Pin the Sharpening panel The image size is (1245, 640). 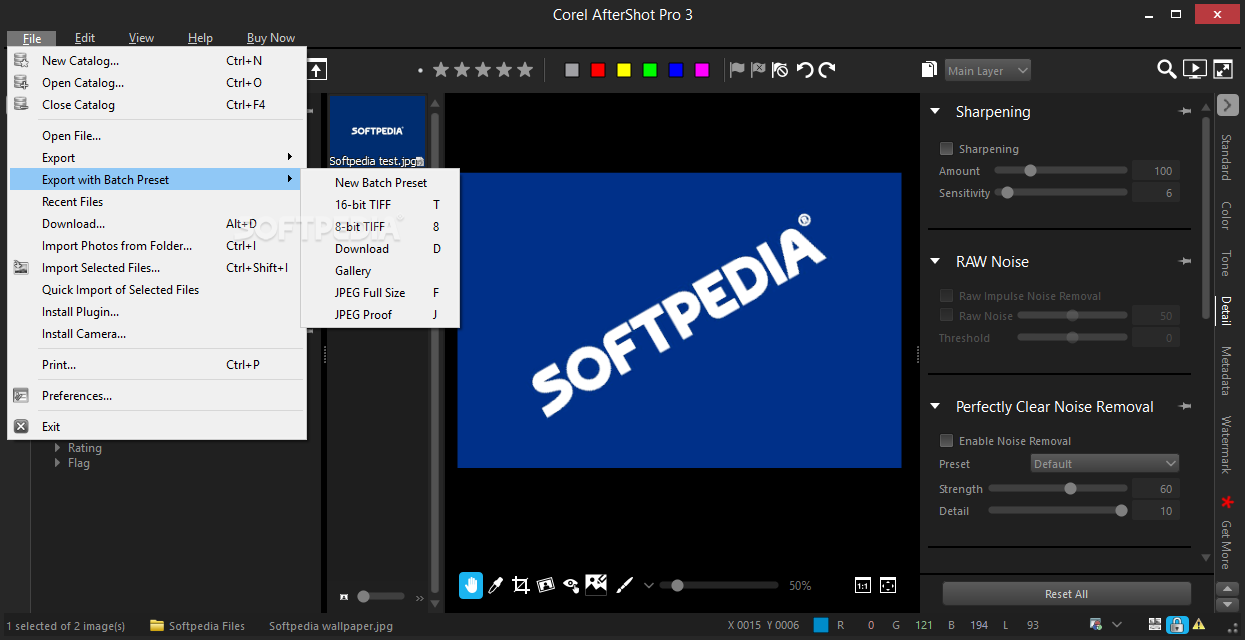pyautogui.click(x=1185, y=111)
